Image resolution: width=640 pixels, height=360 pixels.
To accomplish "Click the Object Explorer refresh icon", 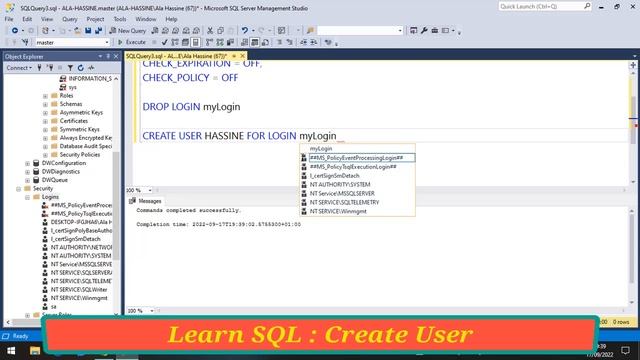I will point(80,68).
